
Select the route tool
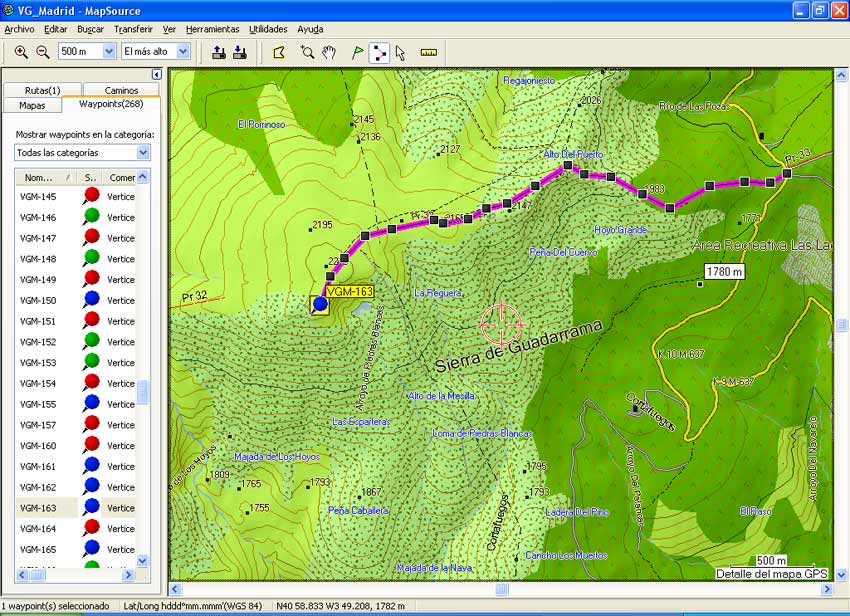point(379,53)
